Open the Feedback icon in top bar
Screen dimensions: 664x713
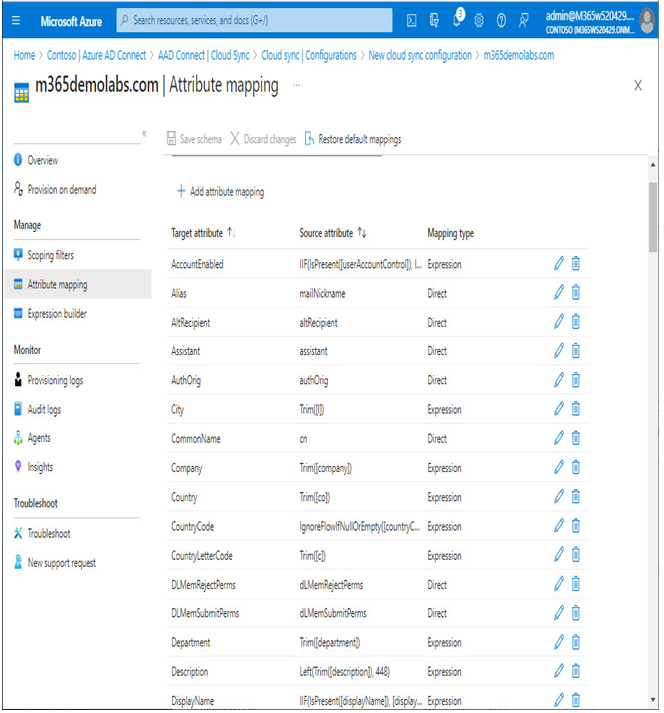523,20
